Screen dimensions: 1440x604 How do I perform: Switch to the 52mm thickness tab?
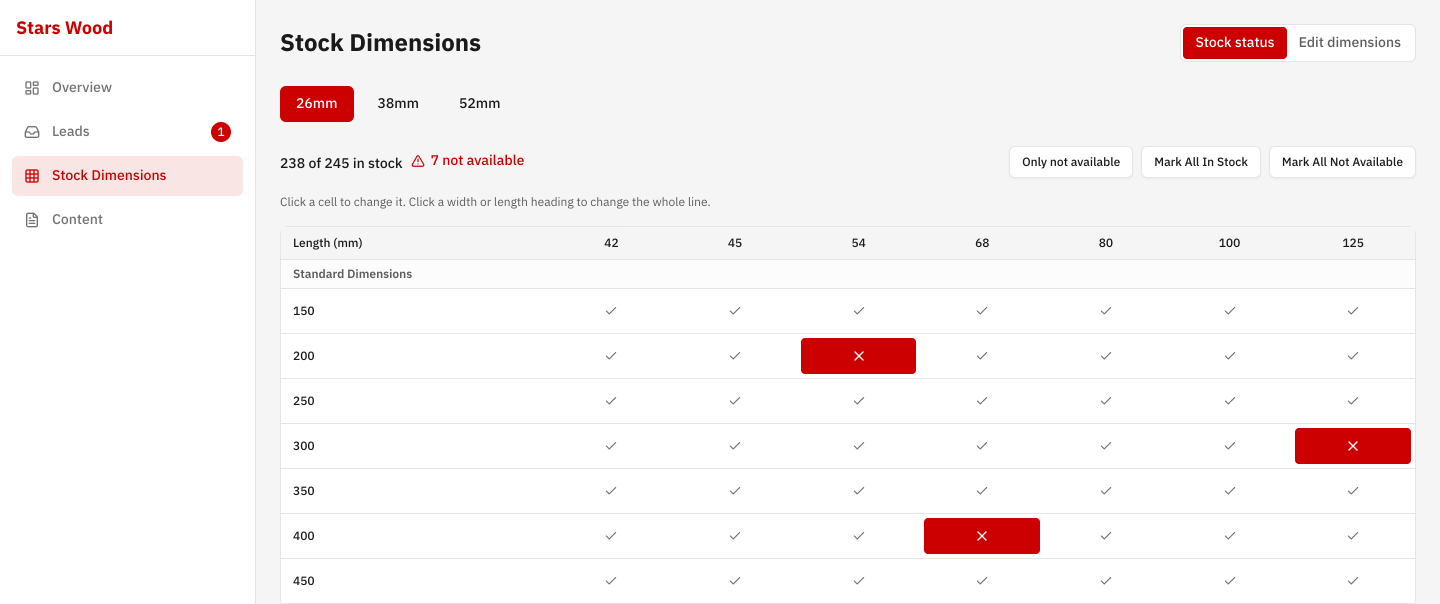(480, 104)
